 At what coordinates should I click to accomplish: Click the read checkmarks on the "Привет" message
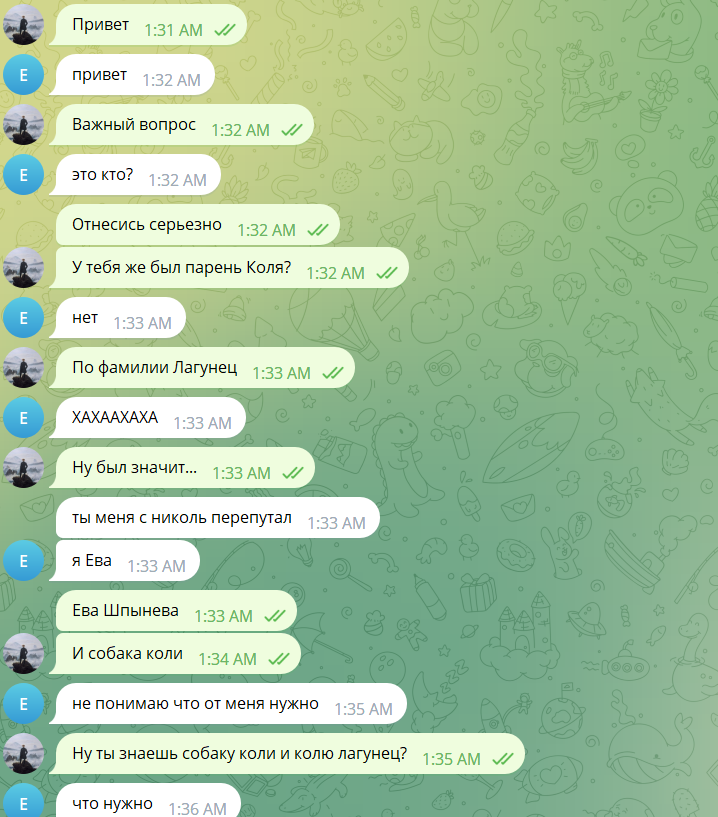(x=225, y=30)
